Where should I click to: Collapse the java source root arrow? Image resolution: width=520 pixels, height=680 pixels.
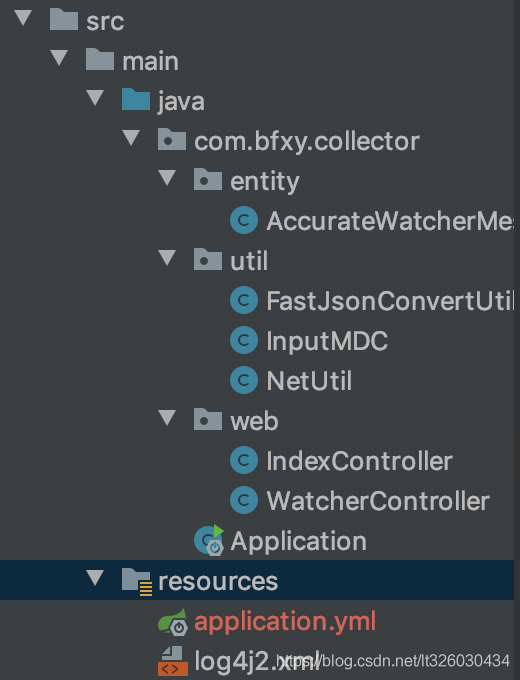[x=95, y=98]
